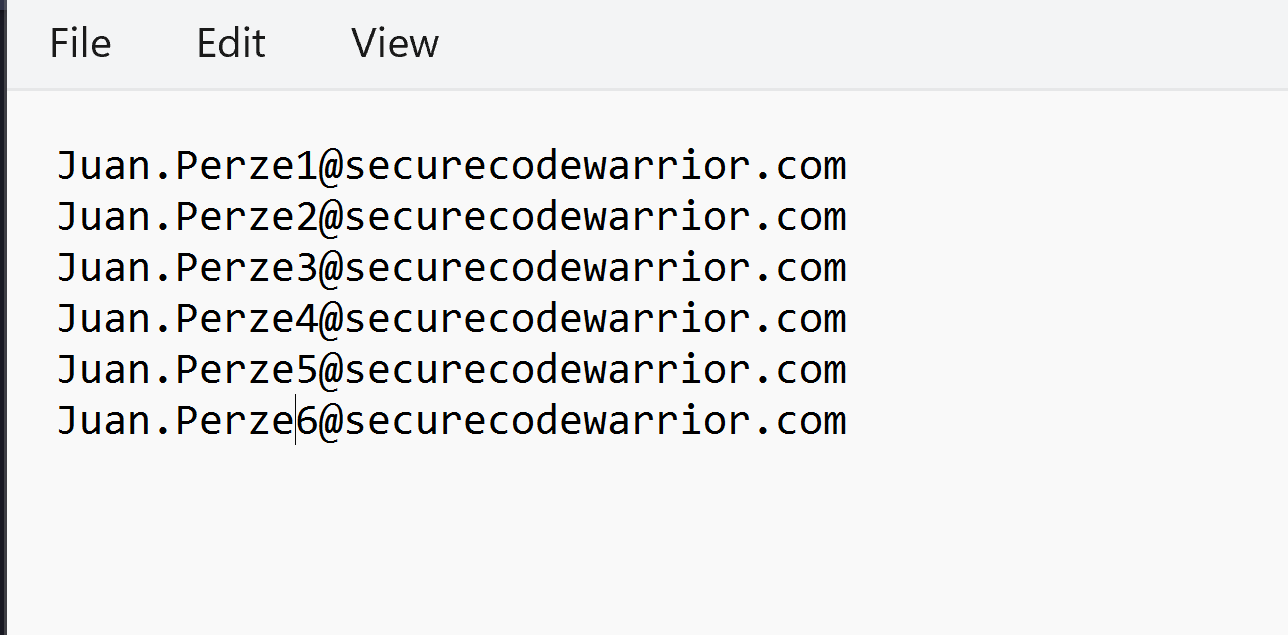Viewport: 1288px width, 635px height.
Task: Click securecodewarrior in the Perze2 line
Action: (x=546, y=217)
